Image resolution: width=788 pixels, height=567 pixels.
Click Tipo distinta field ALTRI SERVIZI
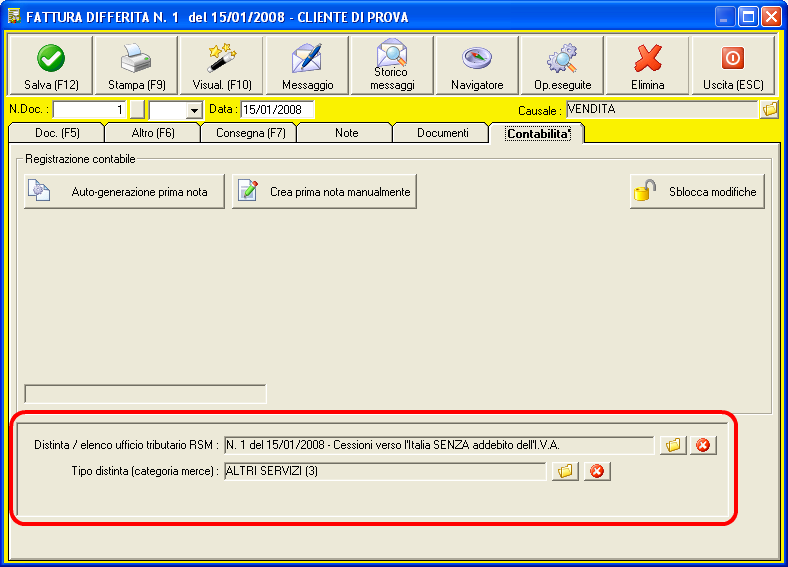tap(385, 471)
